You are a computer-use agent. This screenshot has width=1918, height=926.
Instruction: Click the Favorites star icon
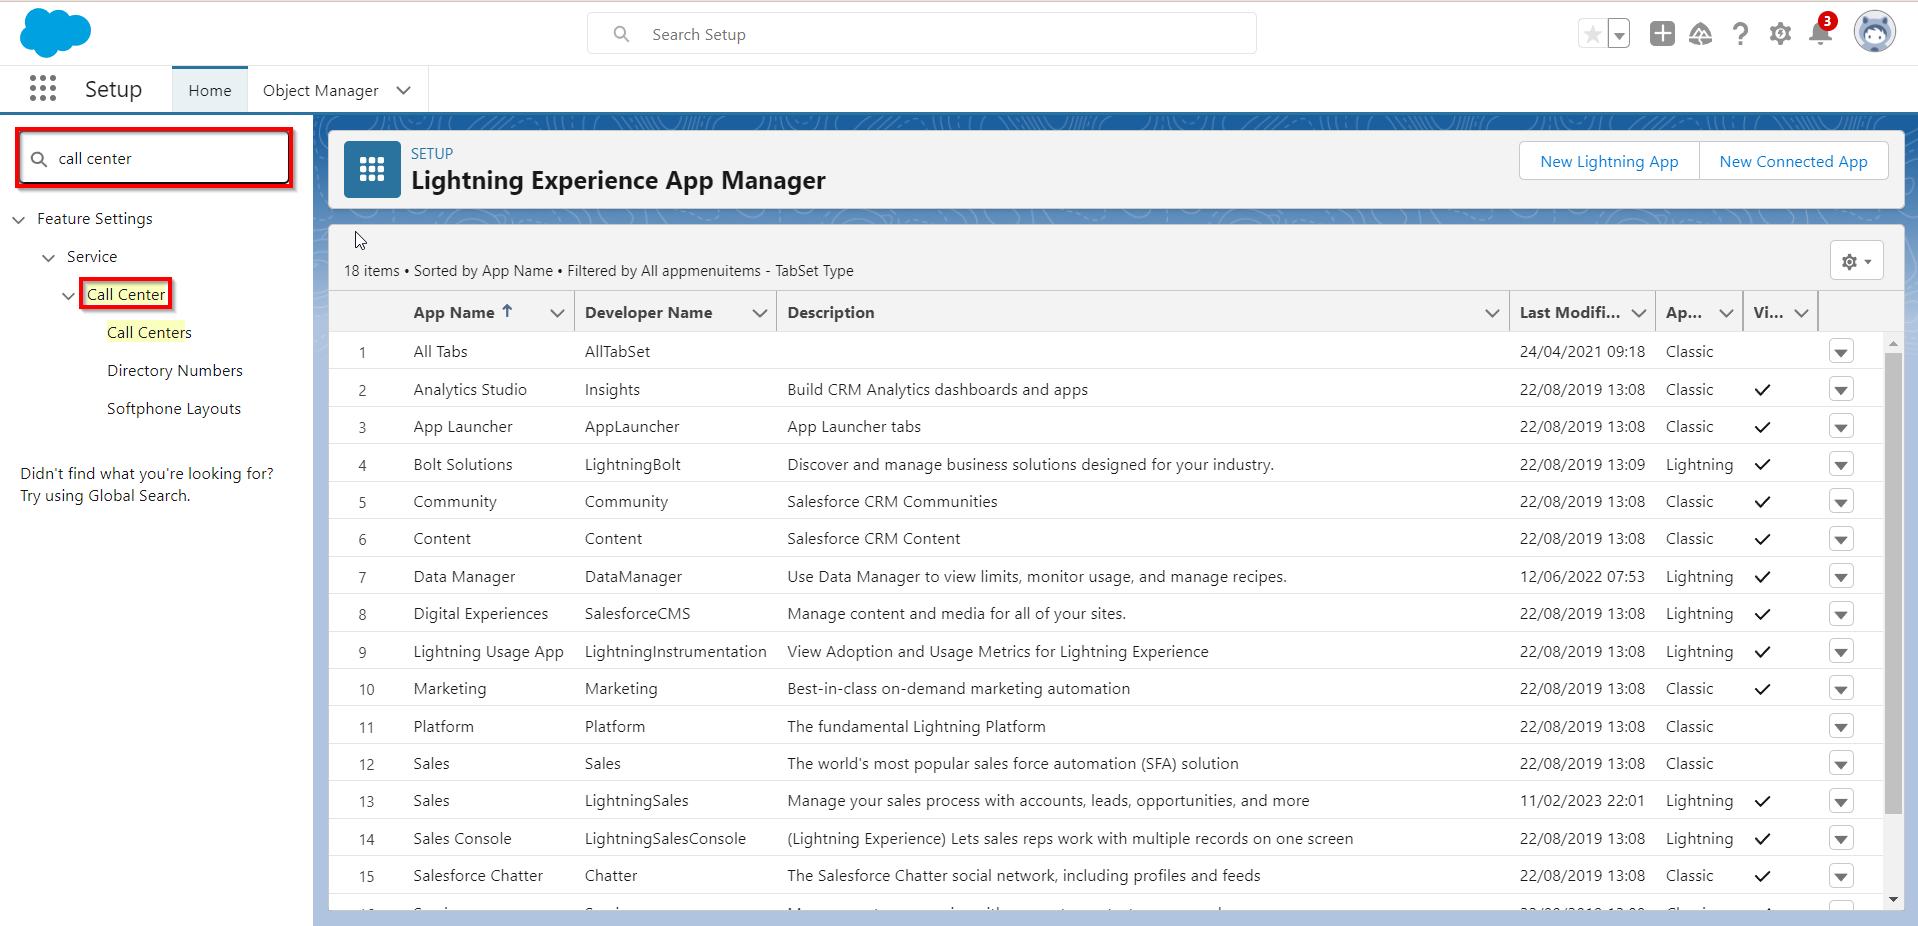coord(1592,34)
